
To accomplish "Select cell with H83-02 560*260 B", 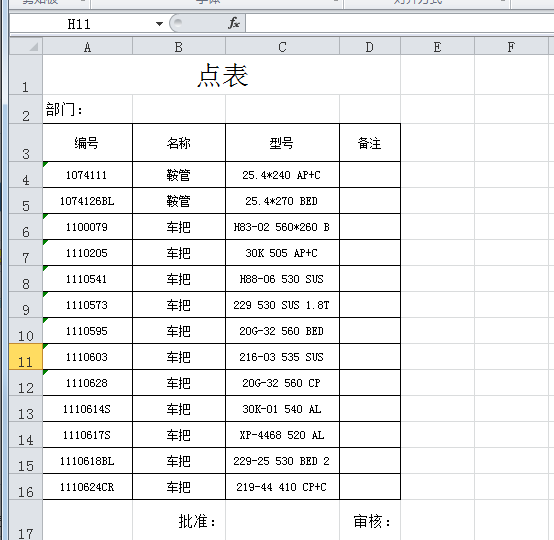I will 282,227.
